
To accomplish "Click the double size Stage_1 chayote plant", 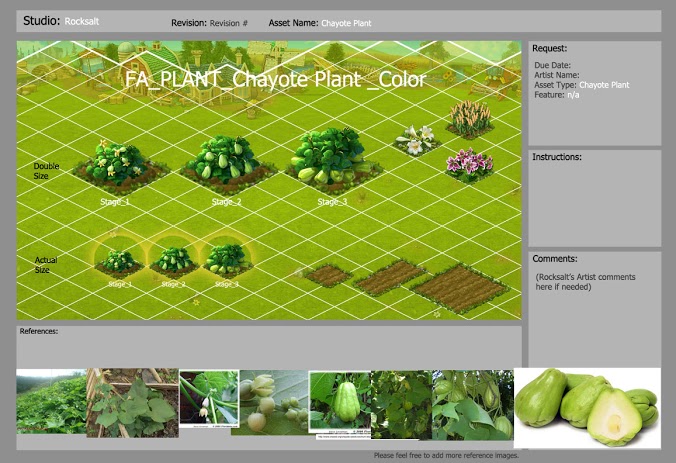I will click(x=118, y=165).
